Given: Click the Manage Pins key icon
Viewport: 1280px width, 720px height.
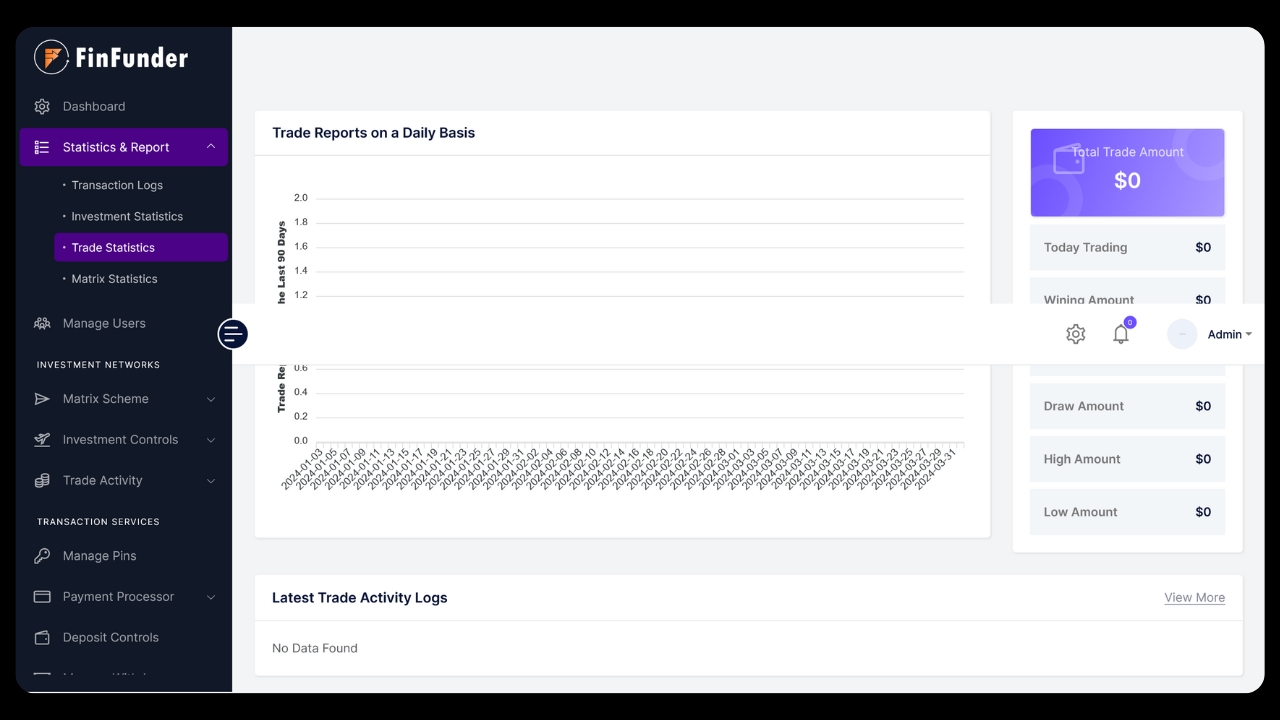Looking at the screenshot, I should coord(42,556).
